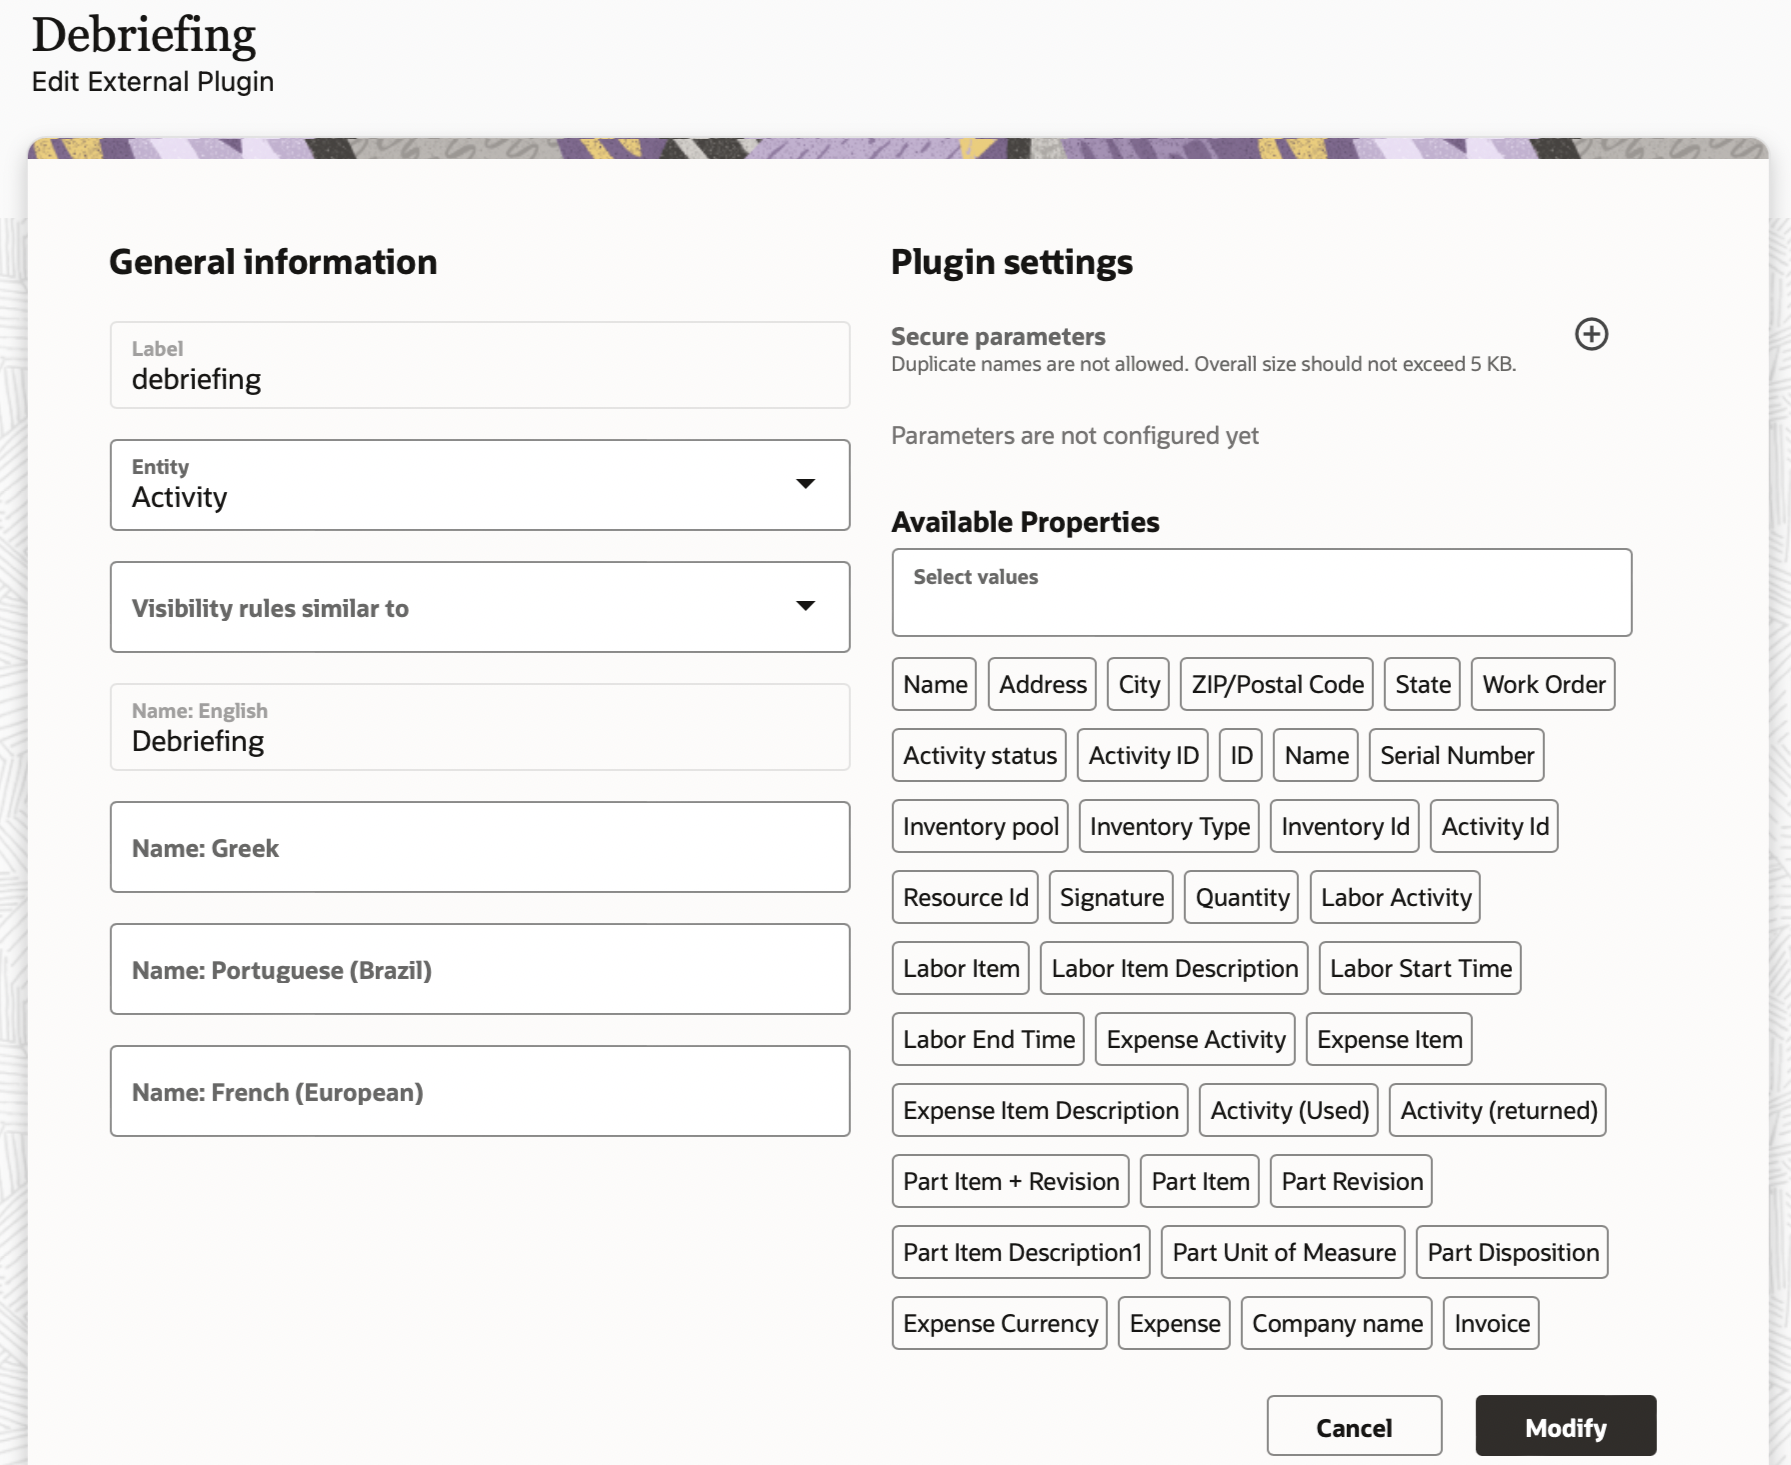The image size is (1791, 1465).
Task: Select the Expense Currency property
Action: (1000, 1323)
